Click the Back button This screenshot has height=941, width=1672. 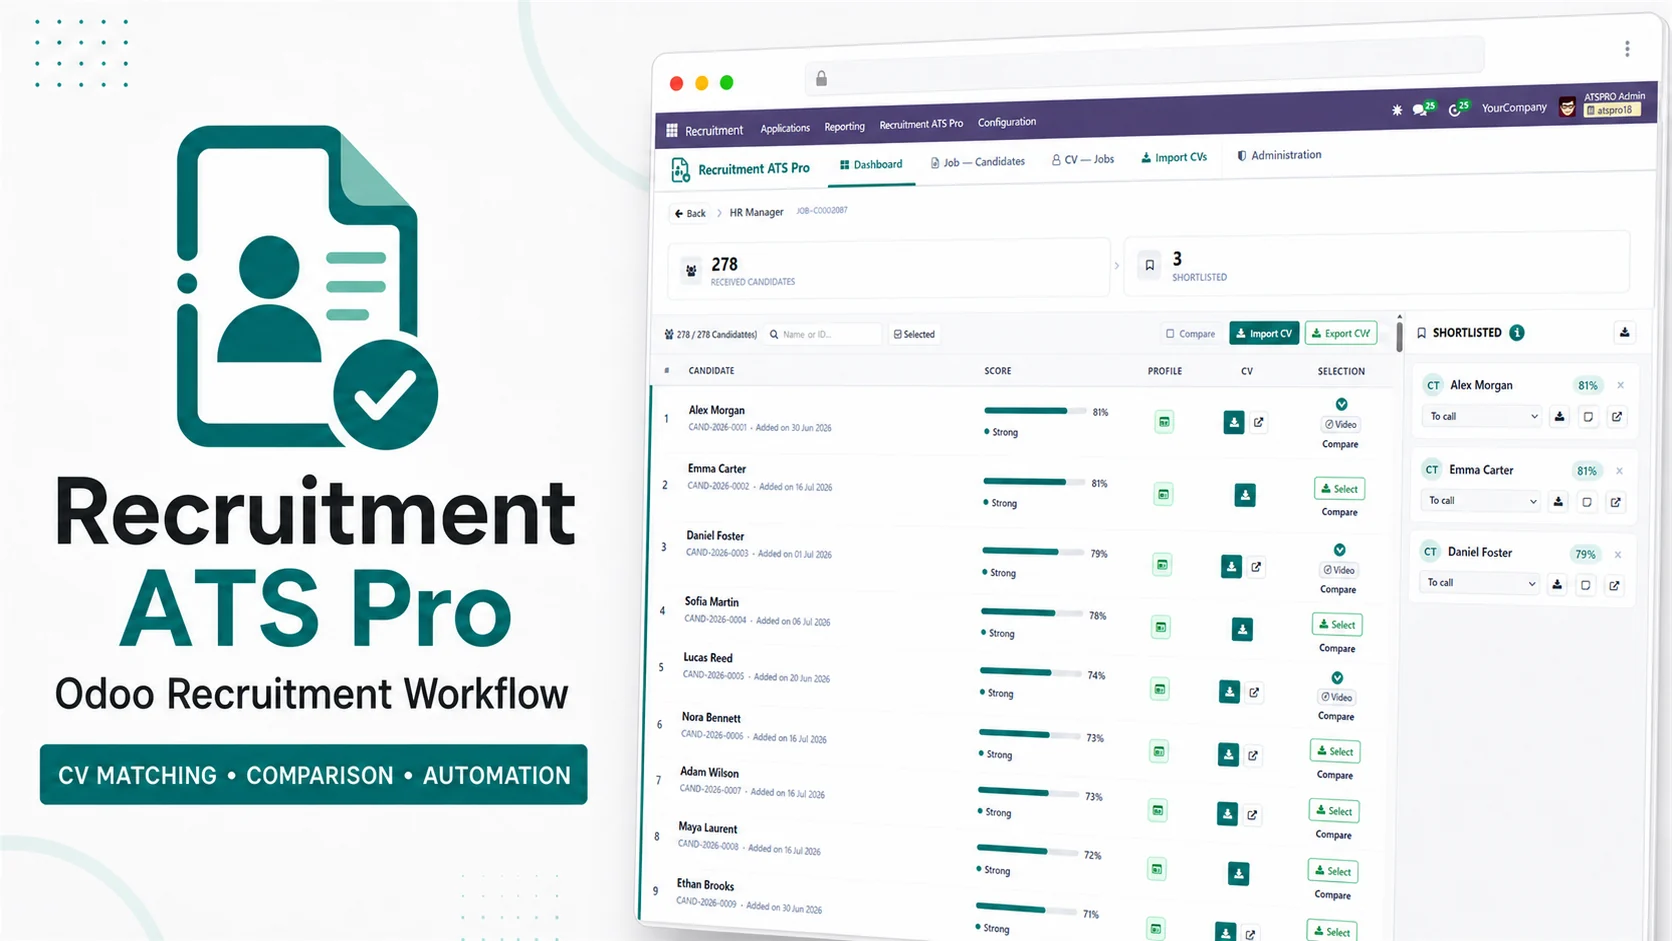click(690, 213)
